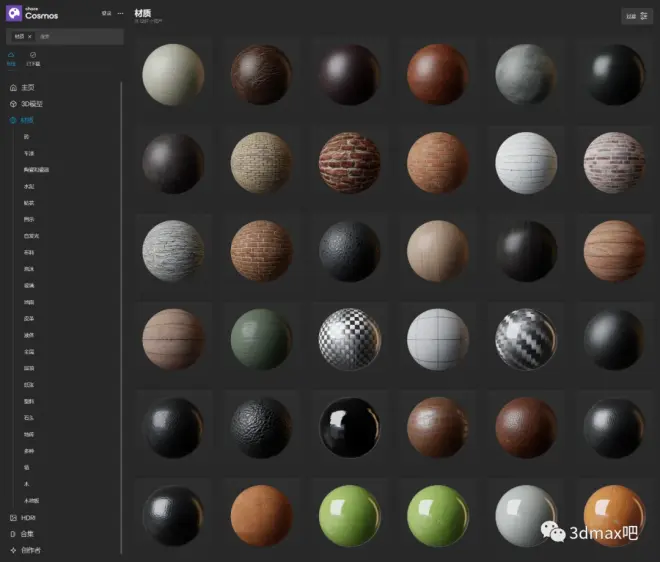This screenshot has height=562, width=660.
Task: Open the 合集 collections section
Action: pos(27,534)
